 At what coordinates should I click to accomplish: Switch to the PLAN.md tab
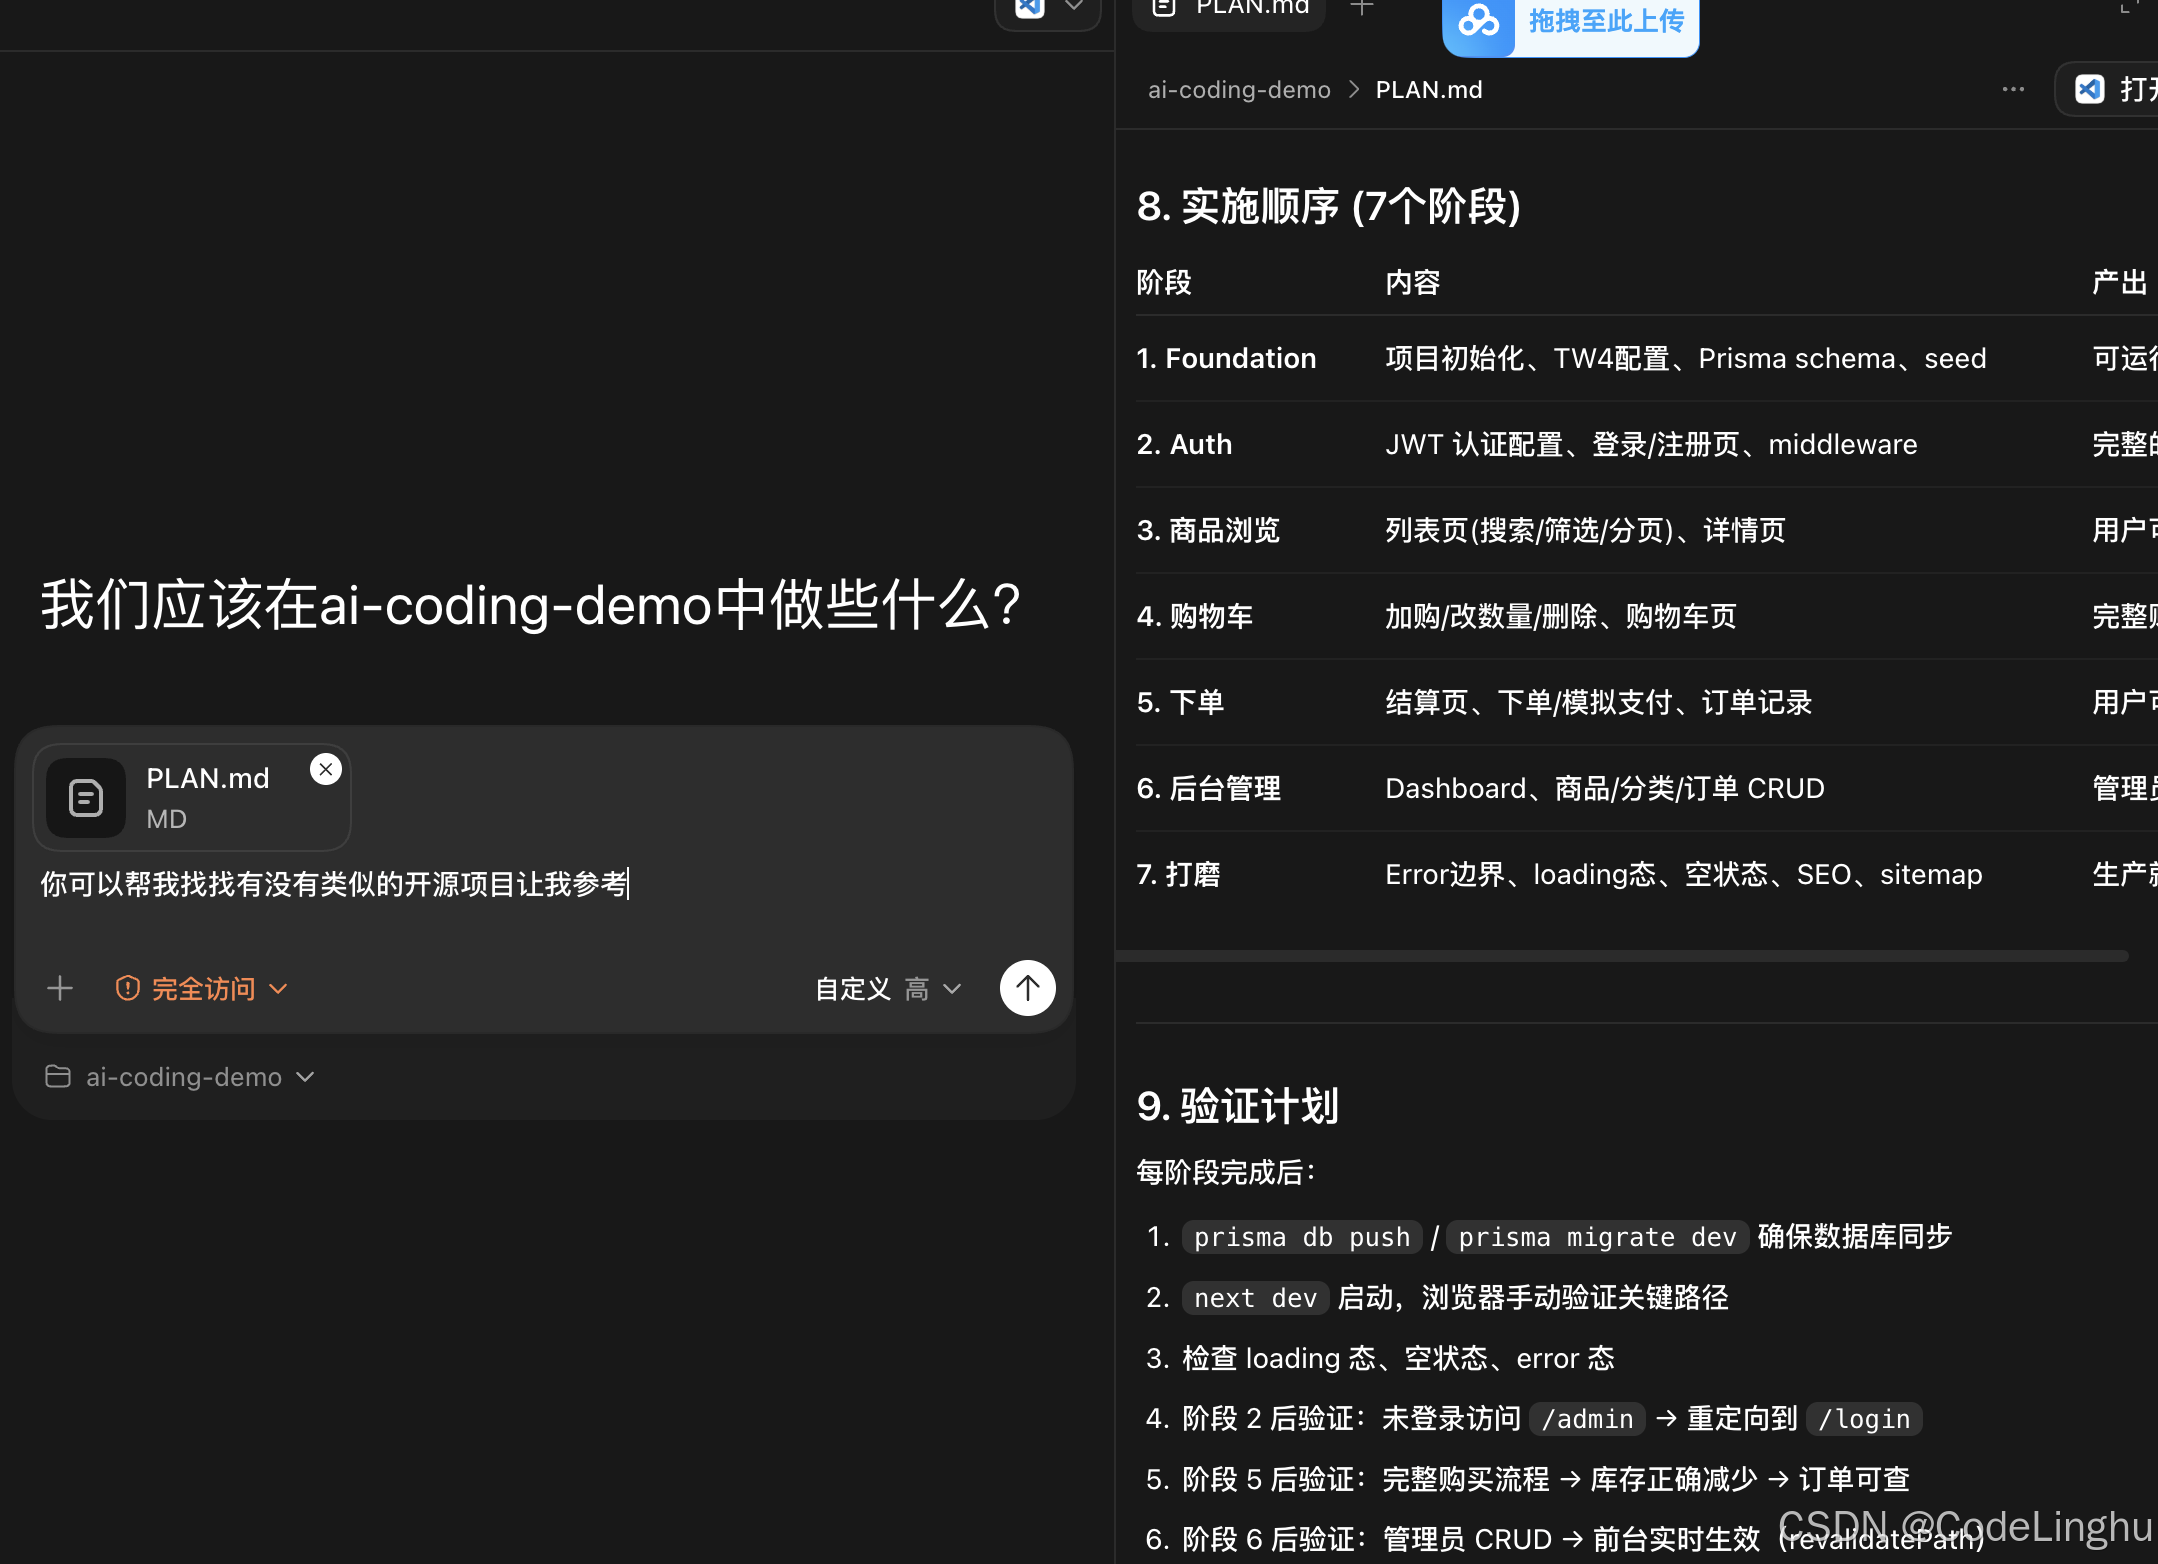[1230, 8]
